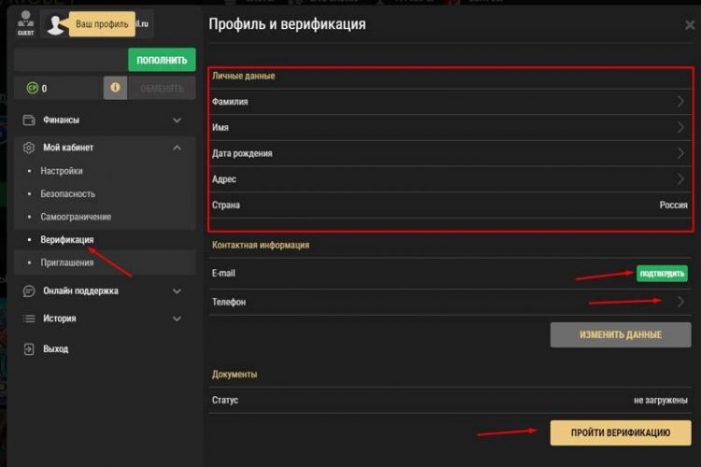Open the user profile silhouette icon
The width and height of the screenshot is (701, 467).
56,25
